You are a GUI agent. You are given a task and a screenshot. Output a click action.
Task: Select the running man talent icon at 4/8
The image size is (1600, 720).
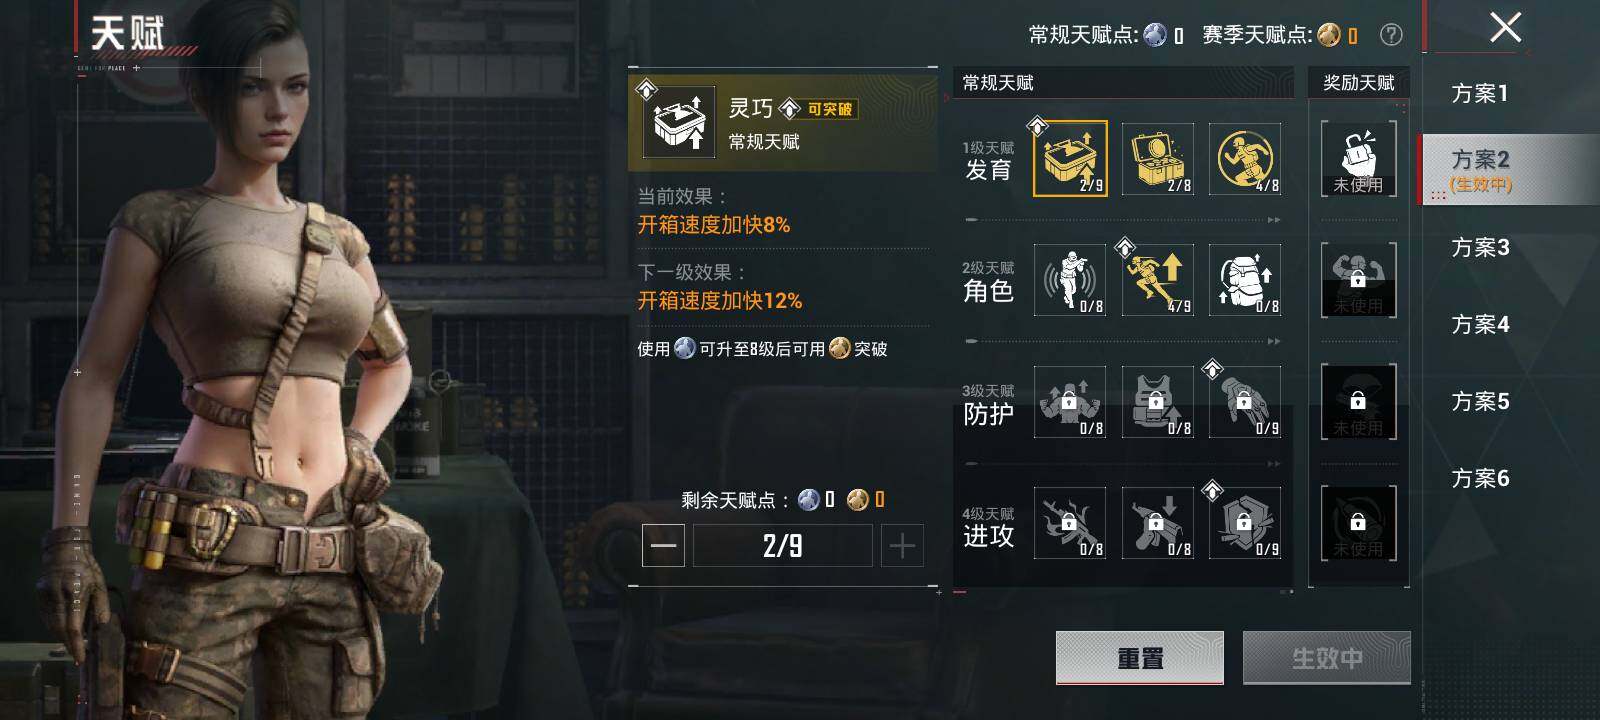click(1245, 159)
